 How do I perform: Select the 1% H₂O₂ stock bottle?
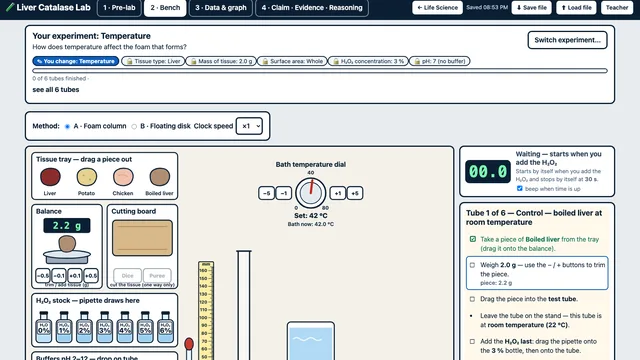[x=64, y=327]
